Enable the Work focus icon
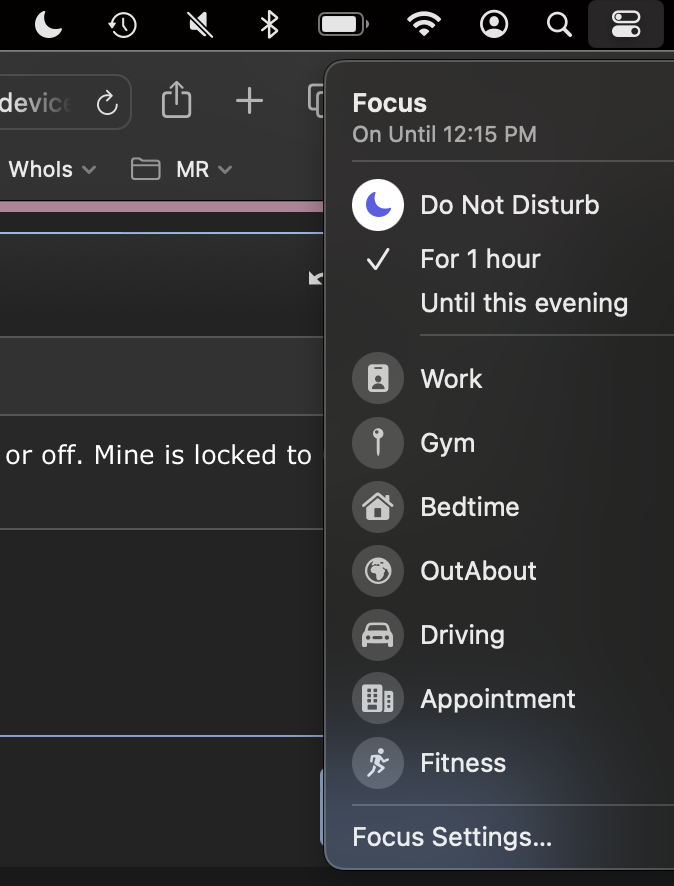The width and height of the screenshot is (674, 886). click(378, 378)
